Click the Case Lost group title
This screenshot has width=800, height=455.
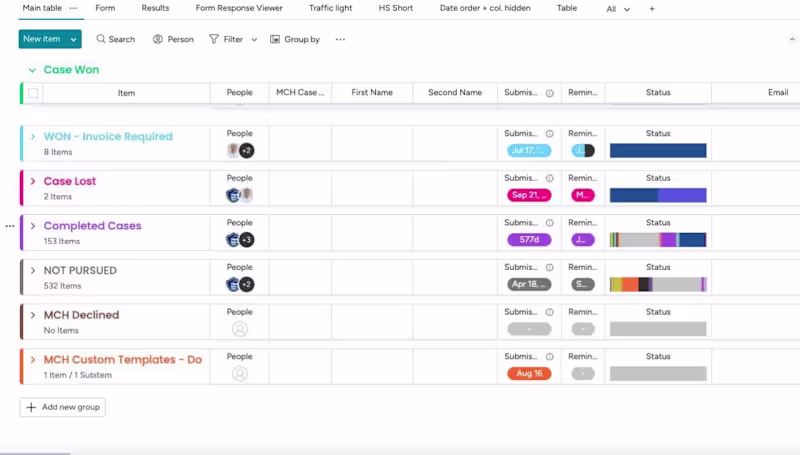[x=70, y=181]
